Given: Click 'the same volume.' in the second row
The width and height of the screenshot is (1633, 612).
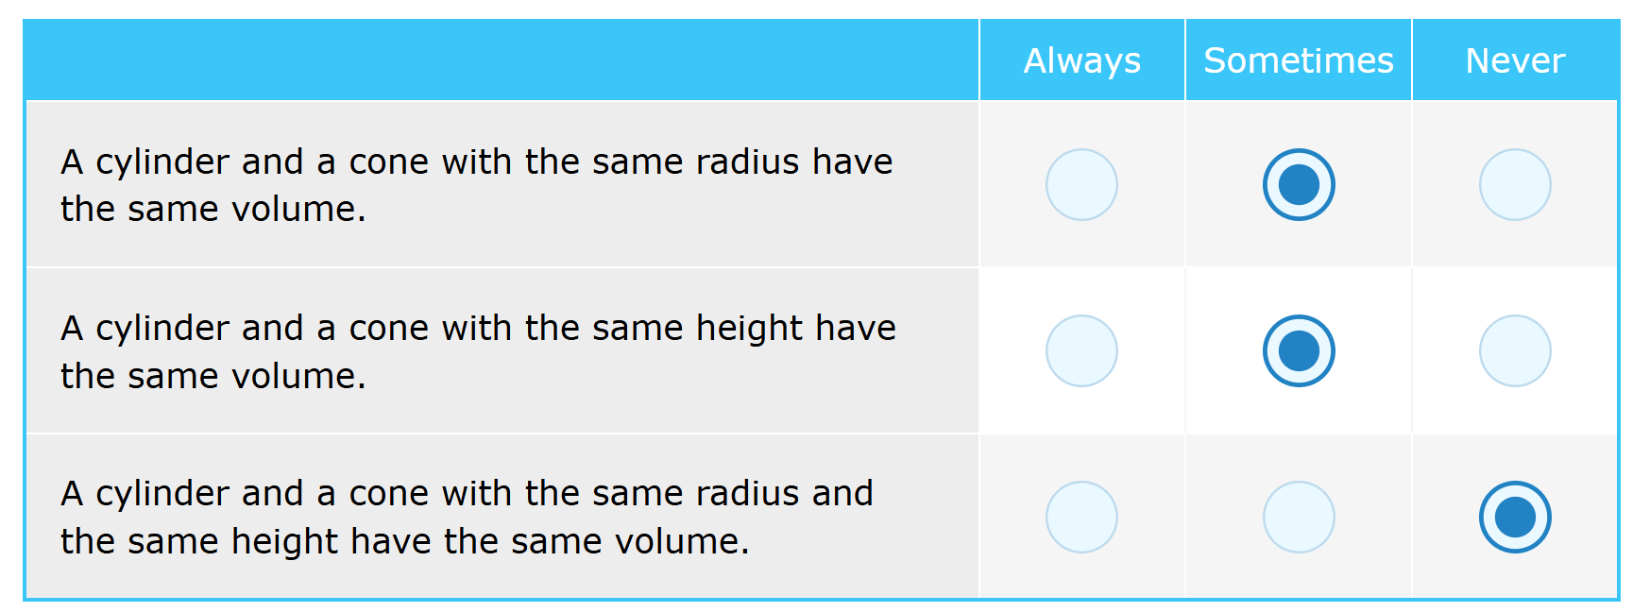Looking at the screenshot, I should click(x=213, y=376).
